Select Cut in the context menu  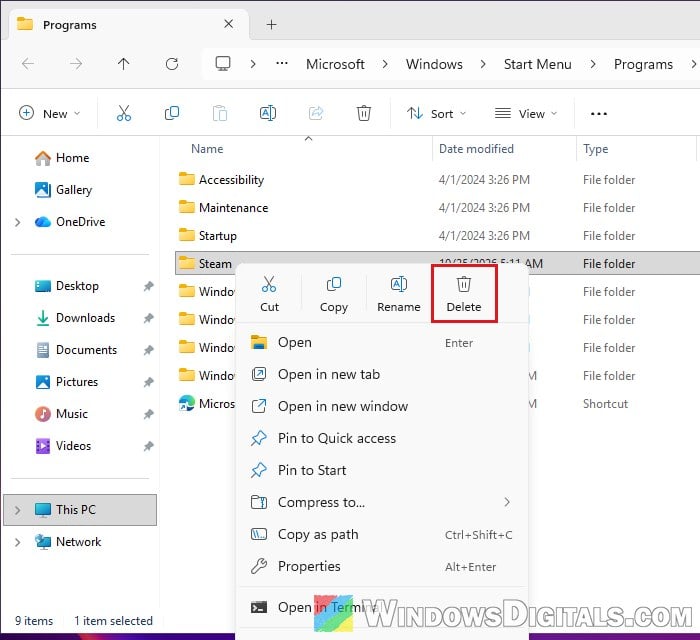(269, 294)
